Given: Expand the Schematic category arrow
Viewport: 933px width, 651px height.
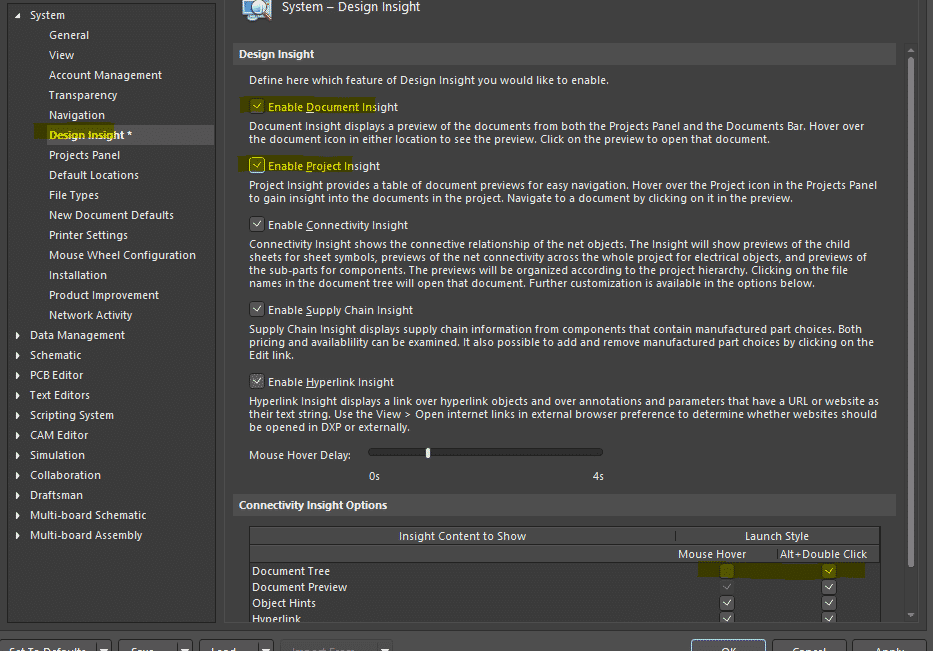Looking at the screenshot, I should tap(18, 356).
